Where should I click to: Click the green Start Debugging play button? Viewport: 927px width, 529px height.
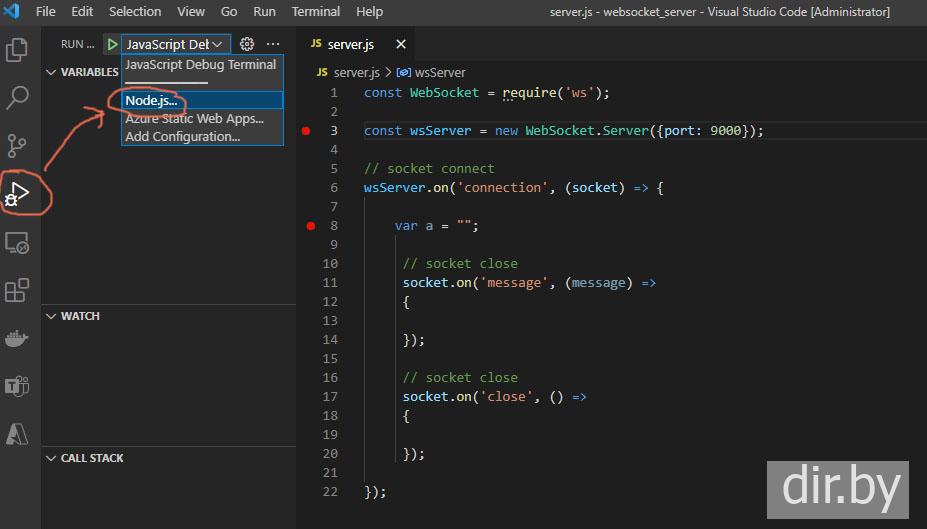(x=112, y=44)
